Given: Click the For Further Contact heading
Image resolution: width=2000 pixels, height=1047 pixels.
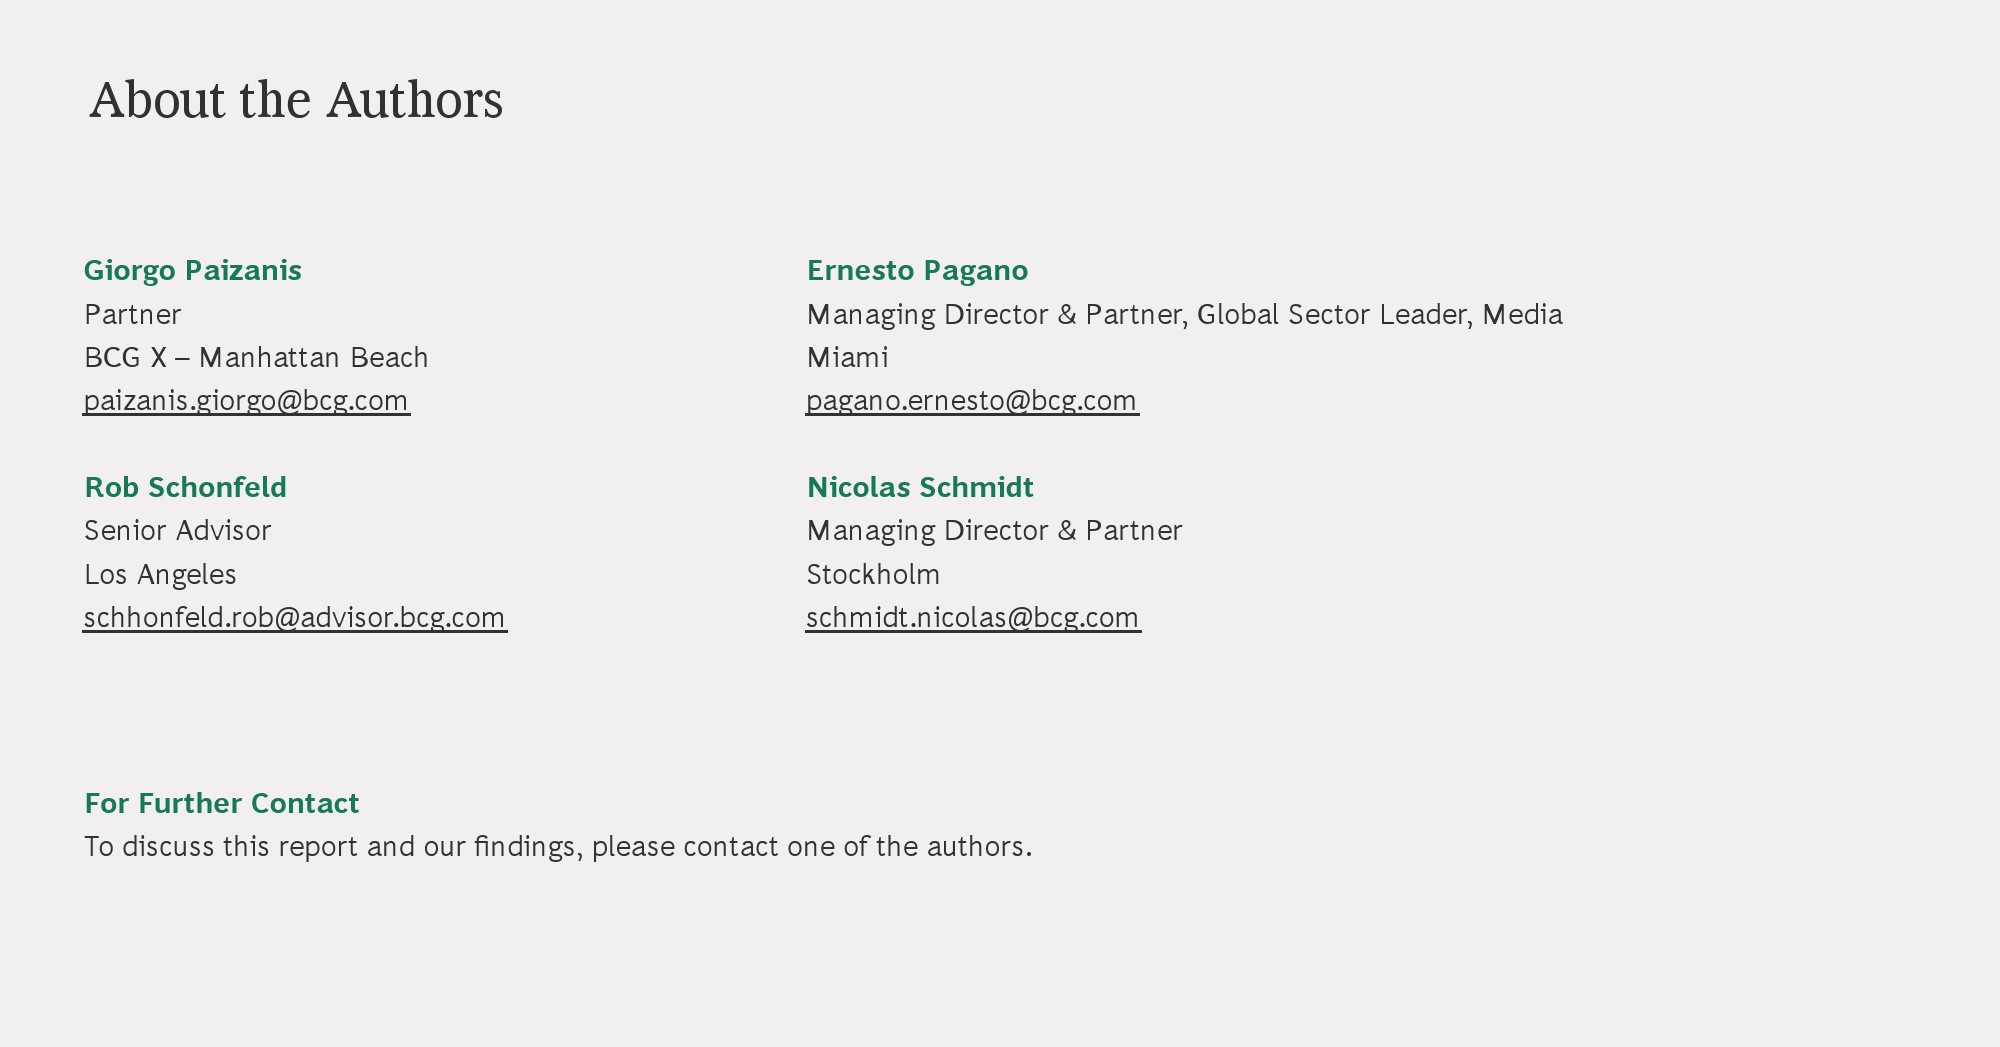Looking at the screenshot, I should pyautogui.click(x=222, y=803).
